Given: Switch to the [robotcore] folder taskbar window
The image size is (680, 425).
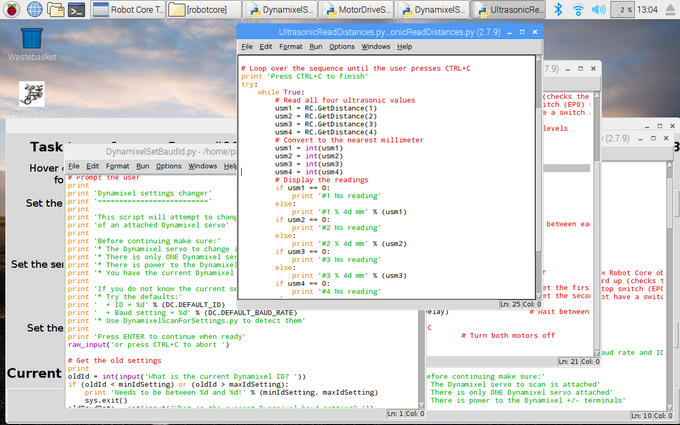Looking at the screenshot, I should [204, 10].
